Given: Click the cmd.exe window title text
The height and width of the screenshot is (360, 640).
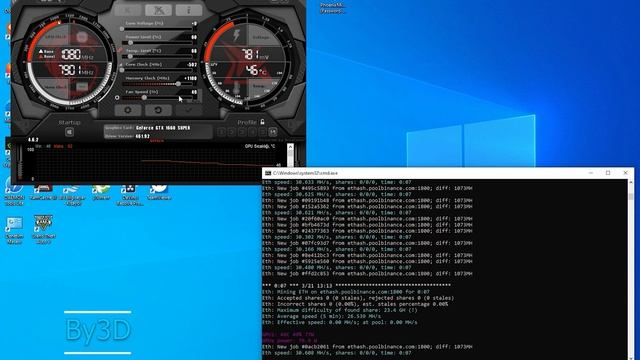Looking at the screenshot, I should pyautogui.click(x=305, y=173).
